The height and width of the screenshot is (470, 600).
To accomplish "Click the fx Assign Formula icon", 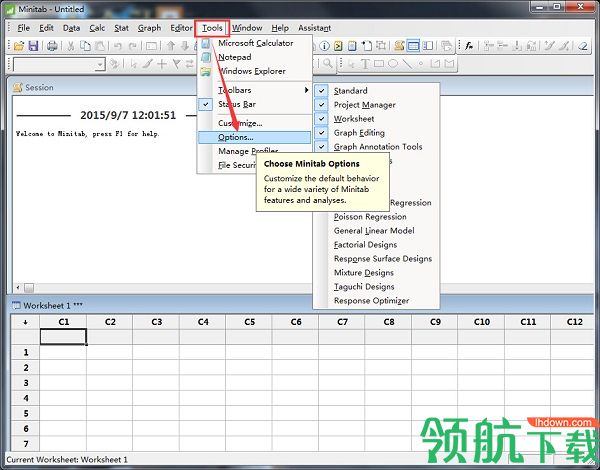I will 469,46.
